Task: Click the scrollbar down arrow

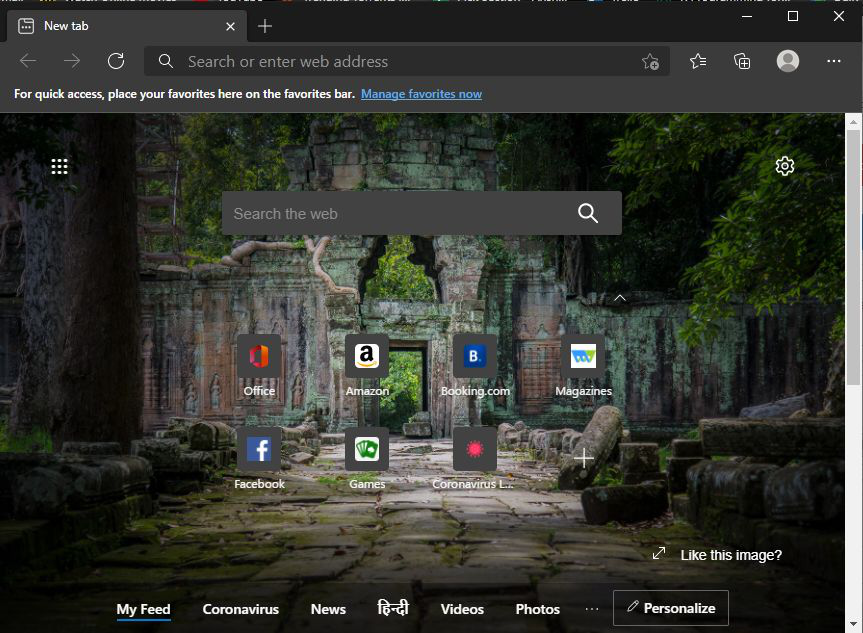Action: [853, 624]
